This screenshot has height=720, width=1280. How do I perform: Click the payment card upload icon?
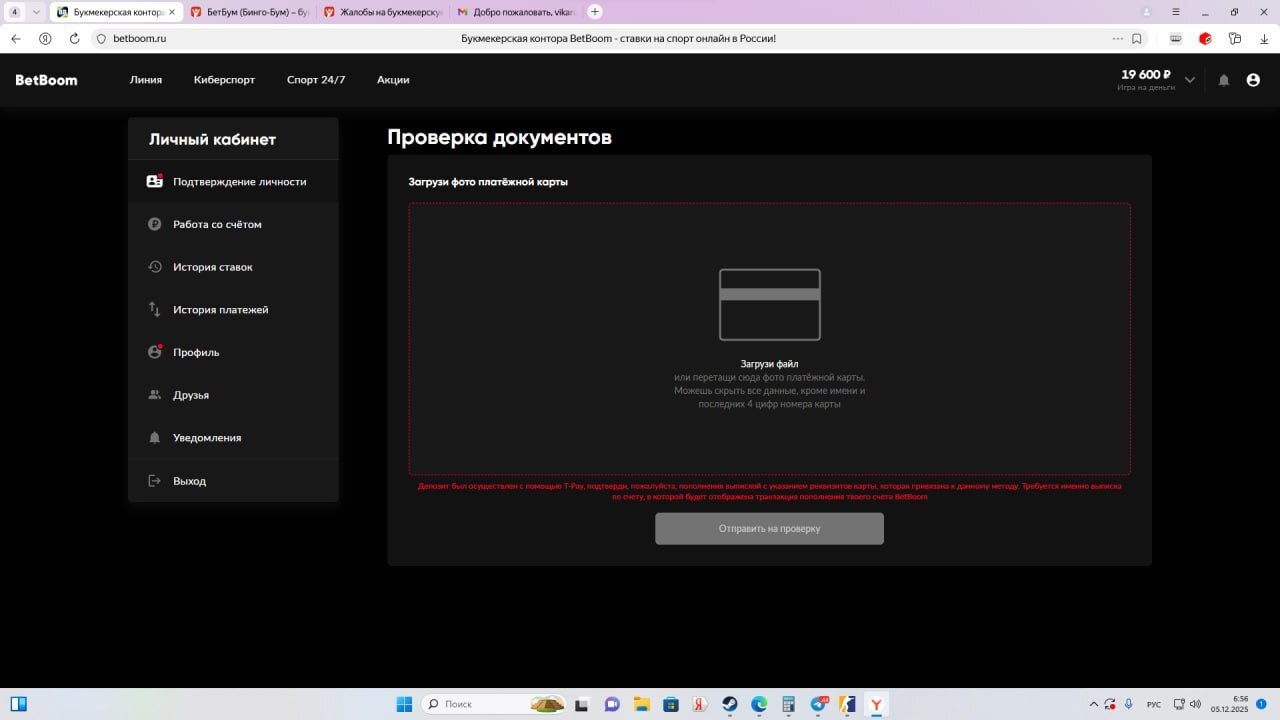pos(769,305)
